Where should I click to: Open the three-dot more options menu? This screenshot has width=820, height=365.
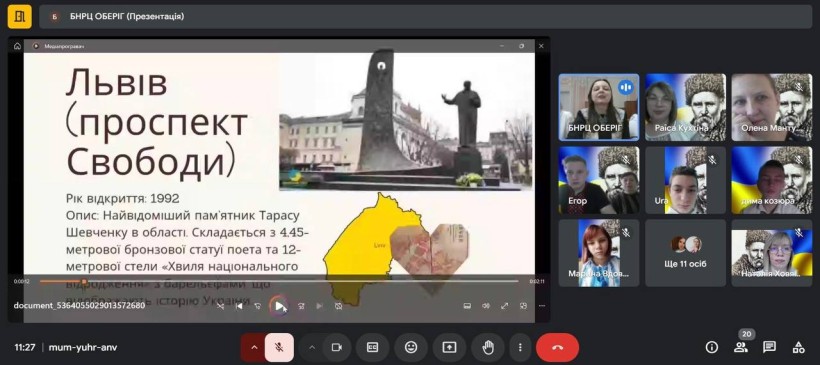(x=520, y=347)
